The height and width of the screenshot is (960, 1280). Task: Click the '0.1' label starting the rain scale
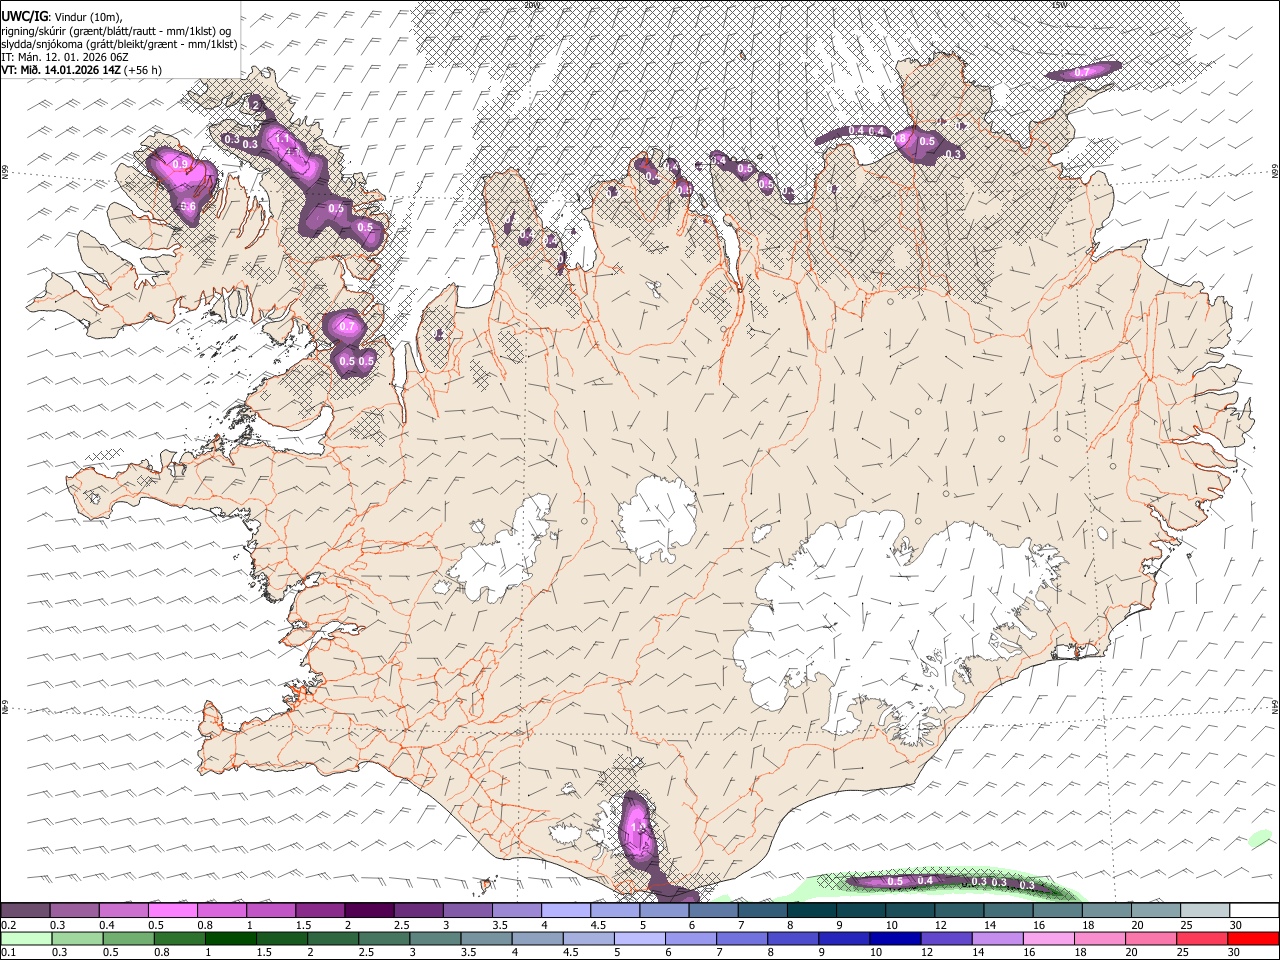point(8,953)
